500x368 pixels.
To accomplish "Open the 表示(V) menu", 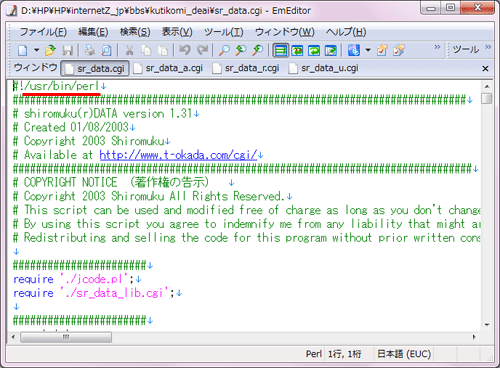I will (x=177, y=32).
